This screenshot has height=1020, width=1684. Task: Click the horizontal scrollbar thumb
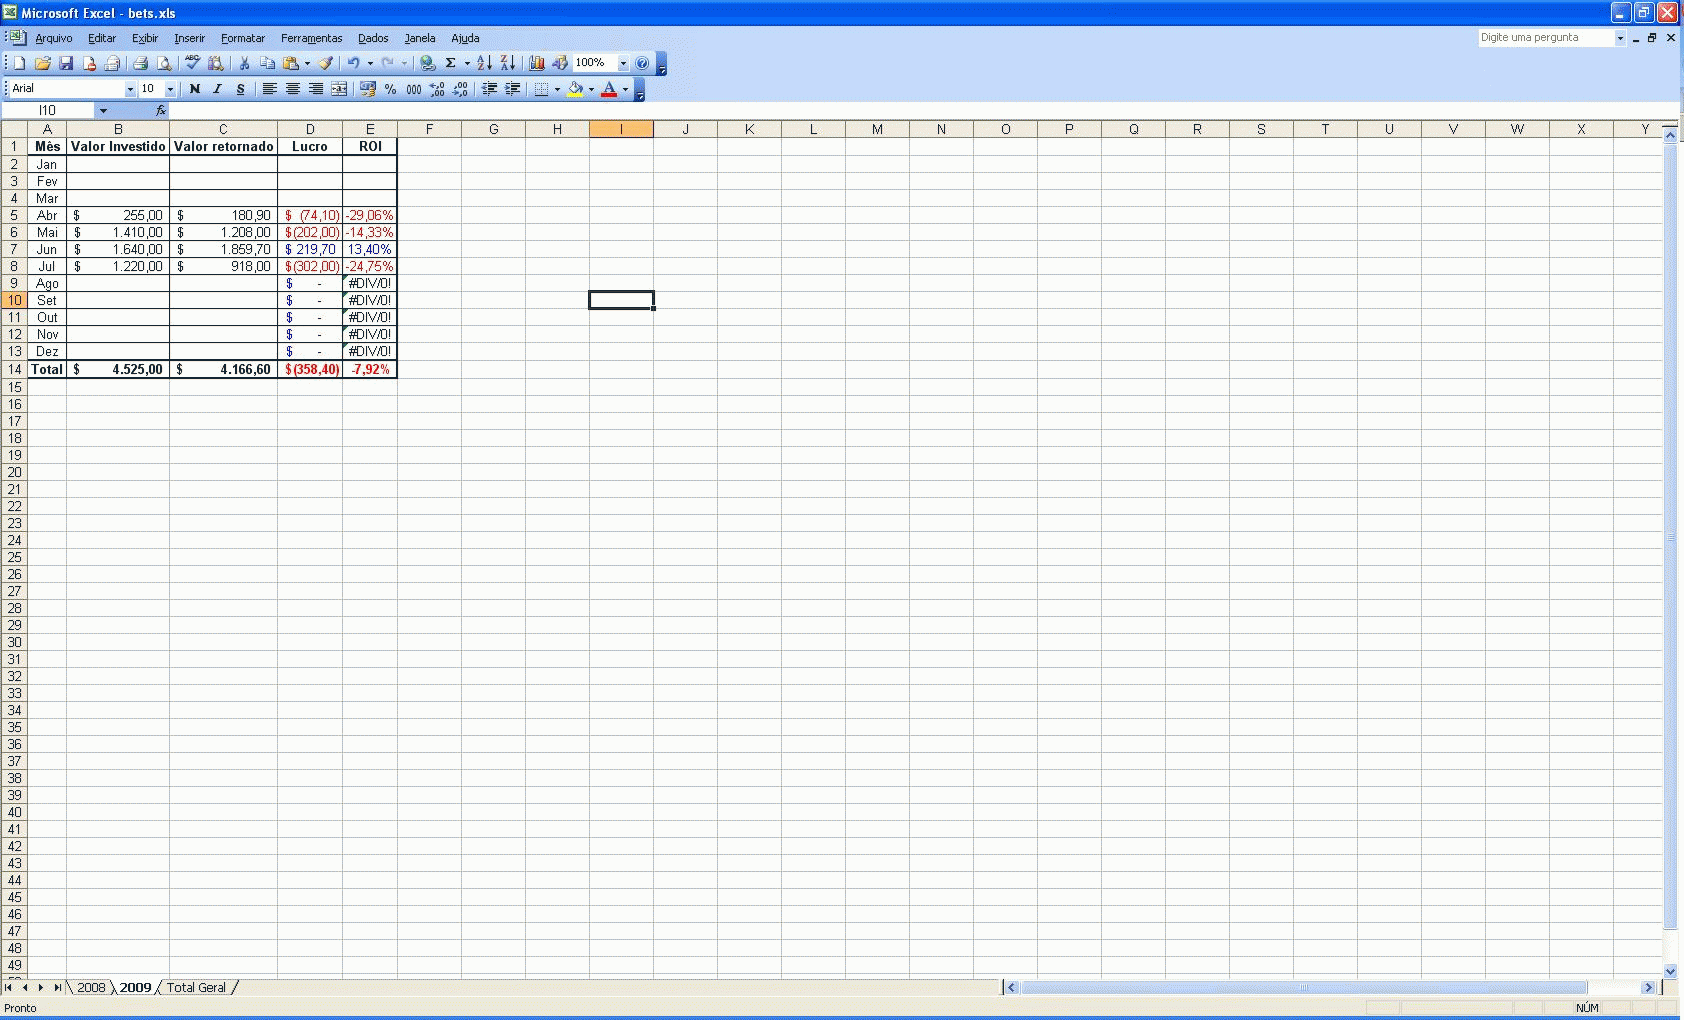tap(1303, 987)
